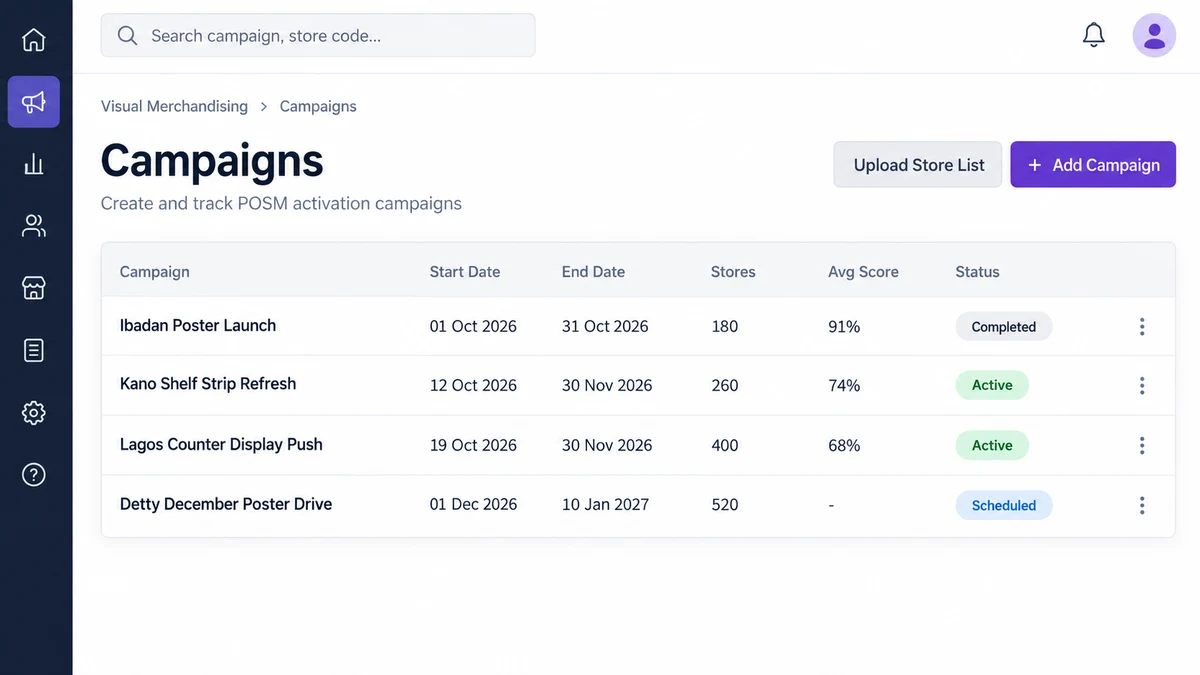Select the 31 Oct 2026 end date
This screenshot has width=1200, height=675.
click(605, 326)
